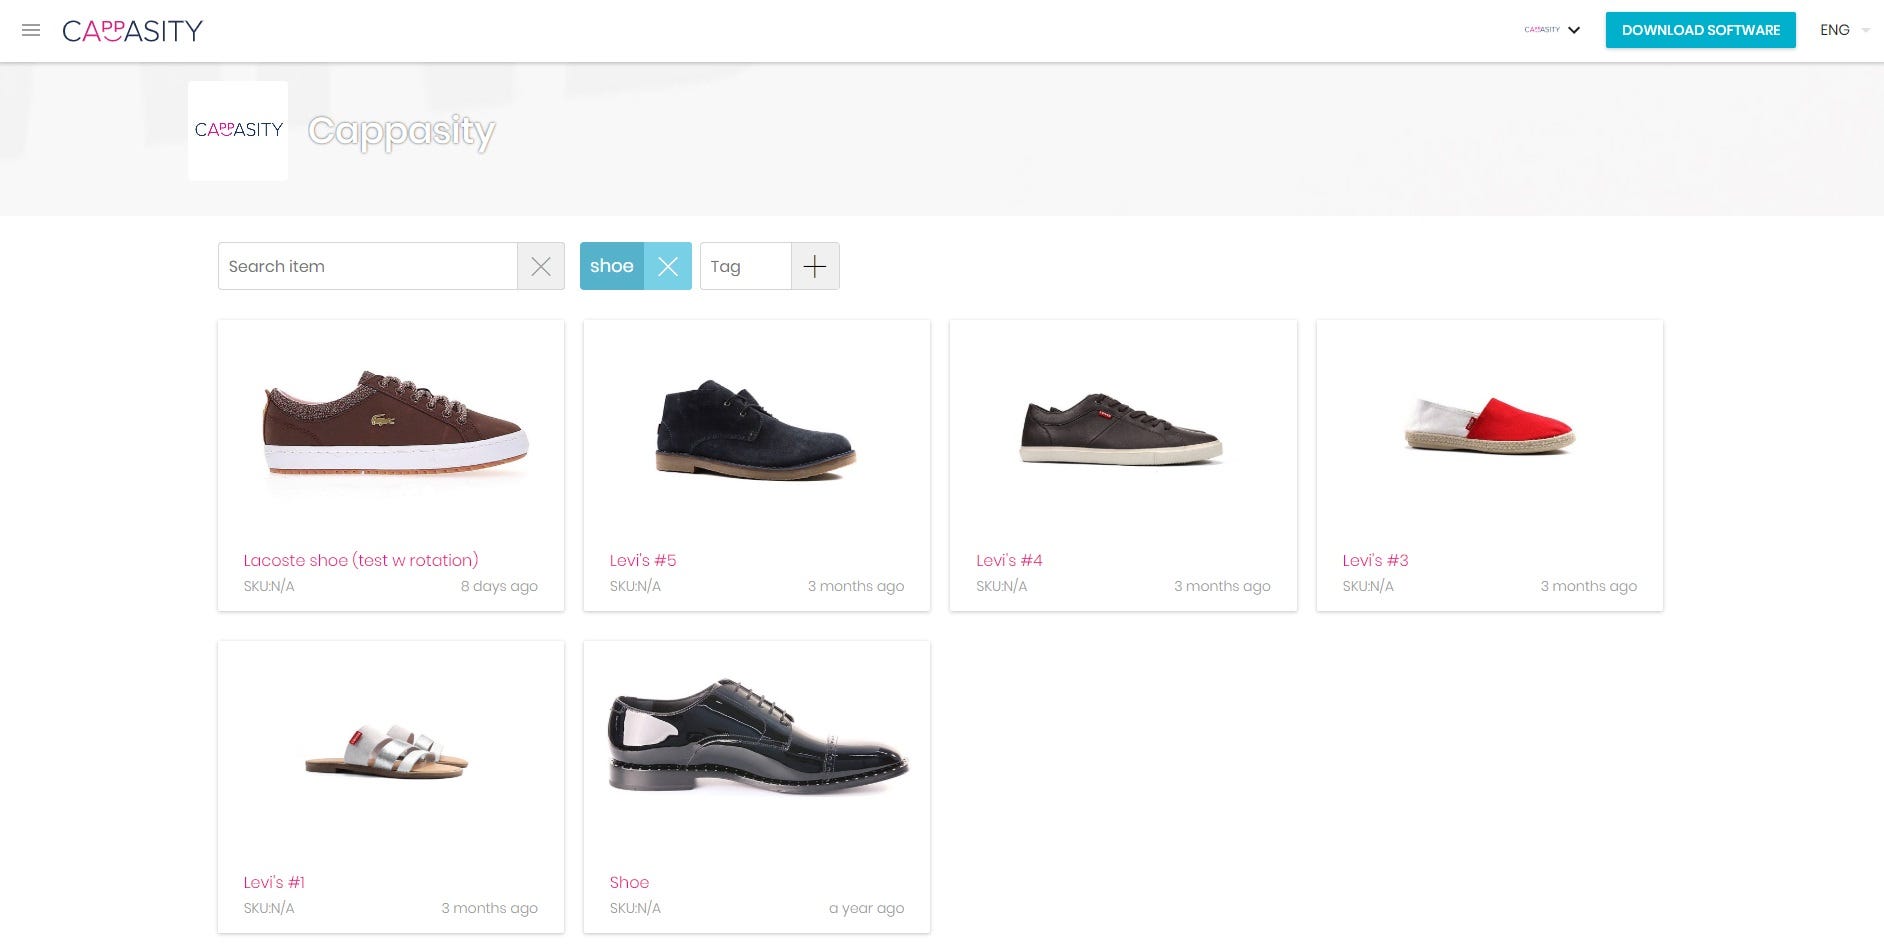Click '3 months ago' on Levi's #4
The height and width of the screenshot is (947, 1884).
pos(1222,586)
